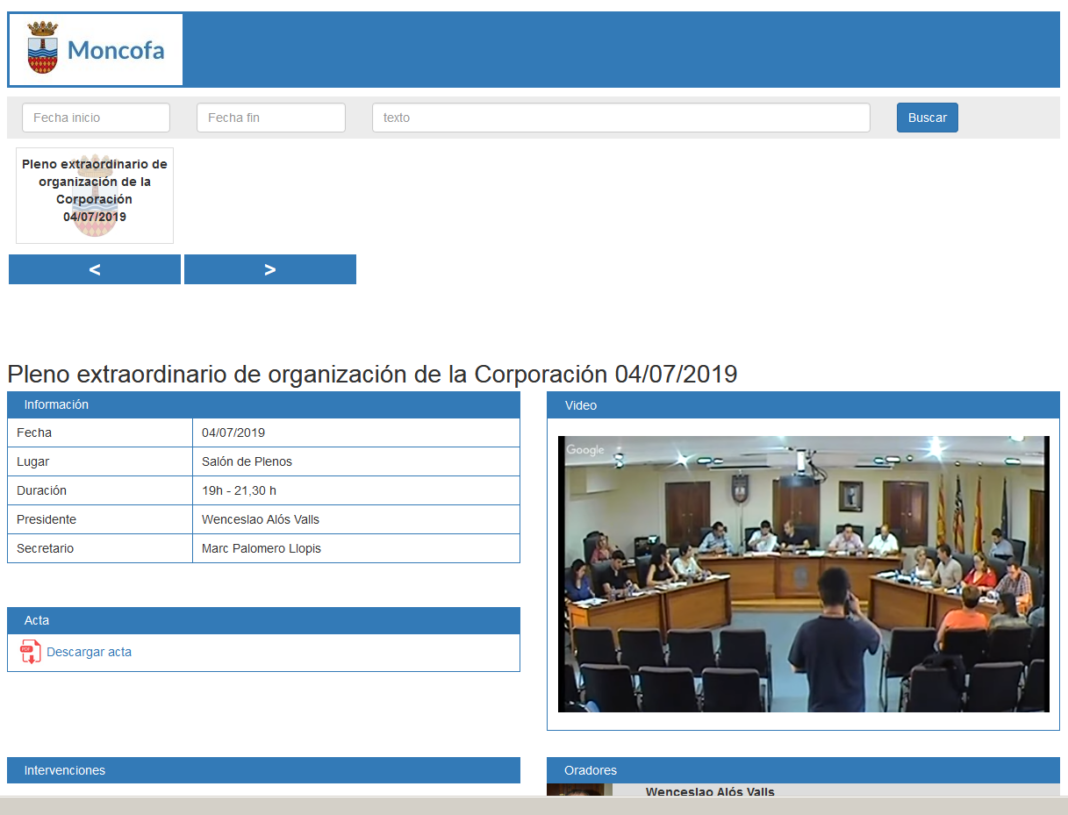The height and width of the screenshot is (815, 1068).
Task: Go to previous session with left arrow
Action: click(95, 269)
